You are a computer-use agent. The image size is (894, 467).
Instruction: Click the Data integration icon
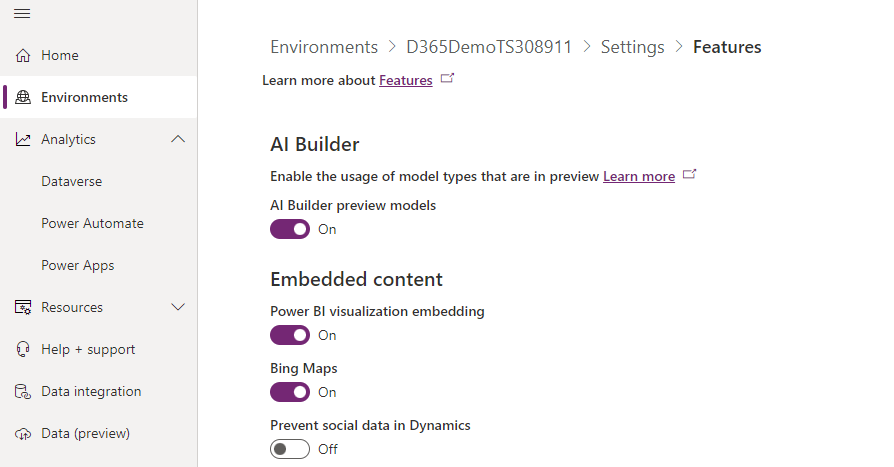[x=23, y=392]
